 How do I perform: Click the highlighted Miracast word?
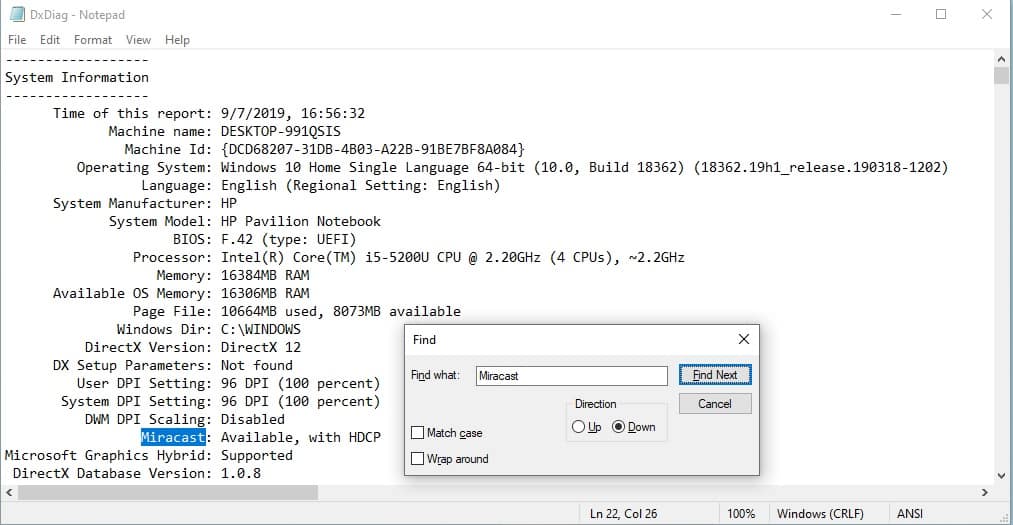[173, 437]
